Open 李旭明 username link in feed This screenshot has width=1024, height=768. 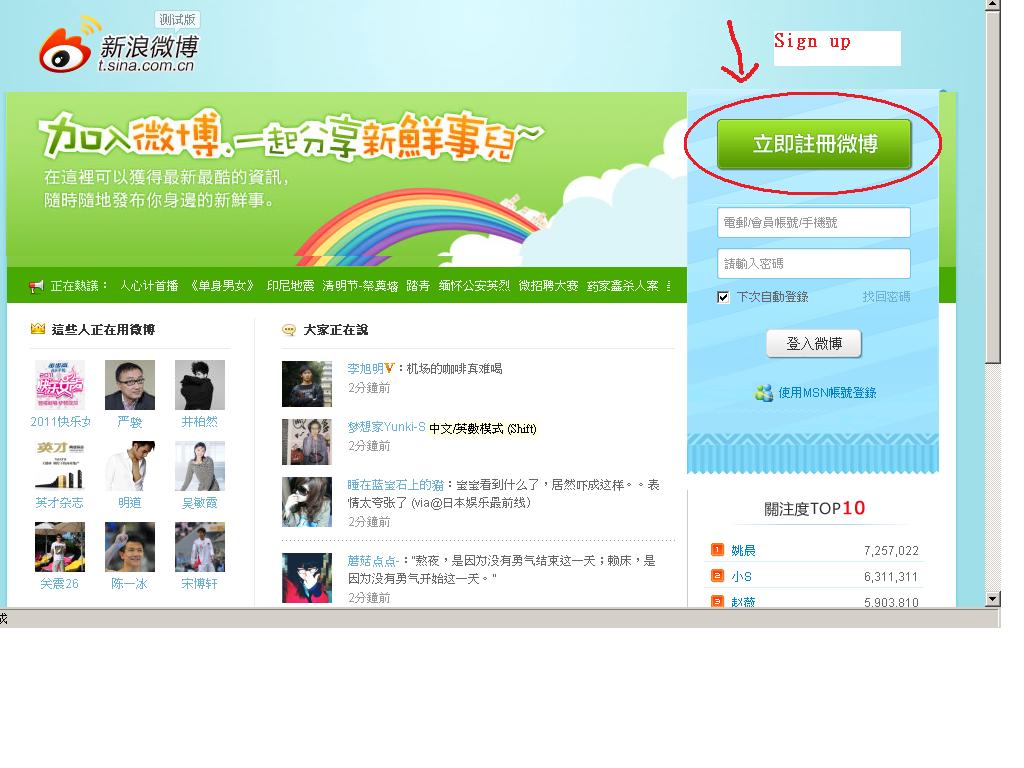pyautogui.click(x=365, y=368)
